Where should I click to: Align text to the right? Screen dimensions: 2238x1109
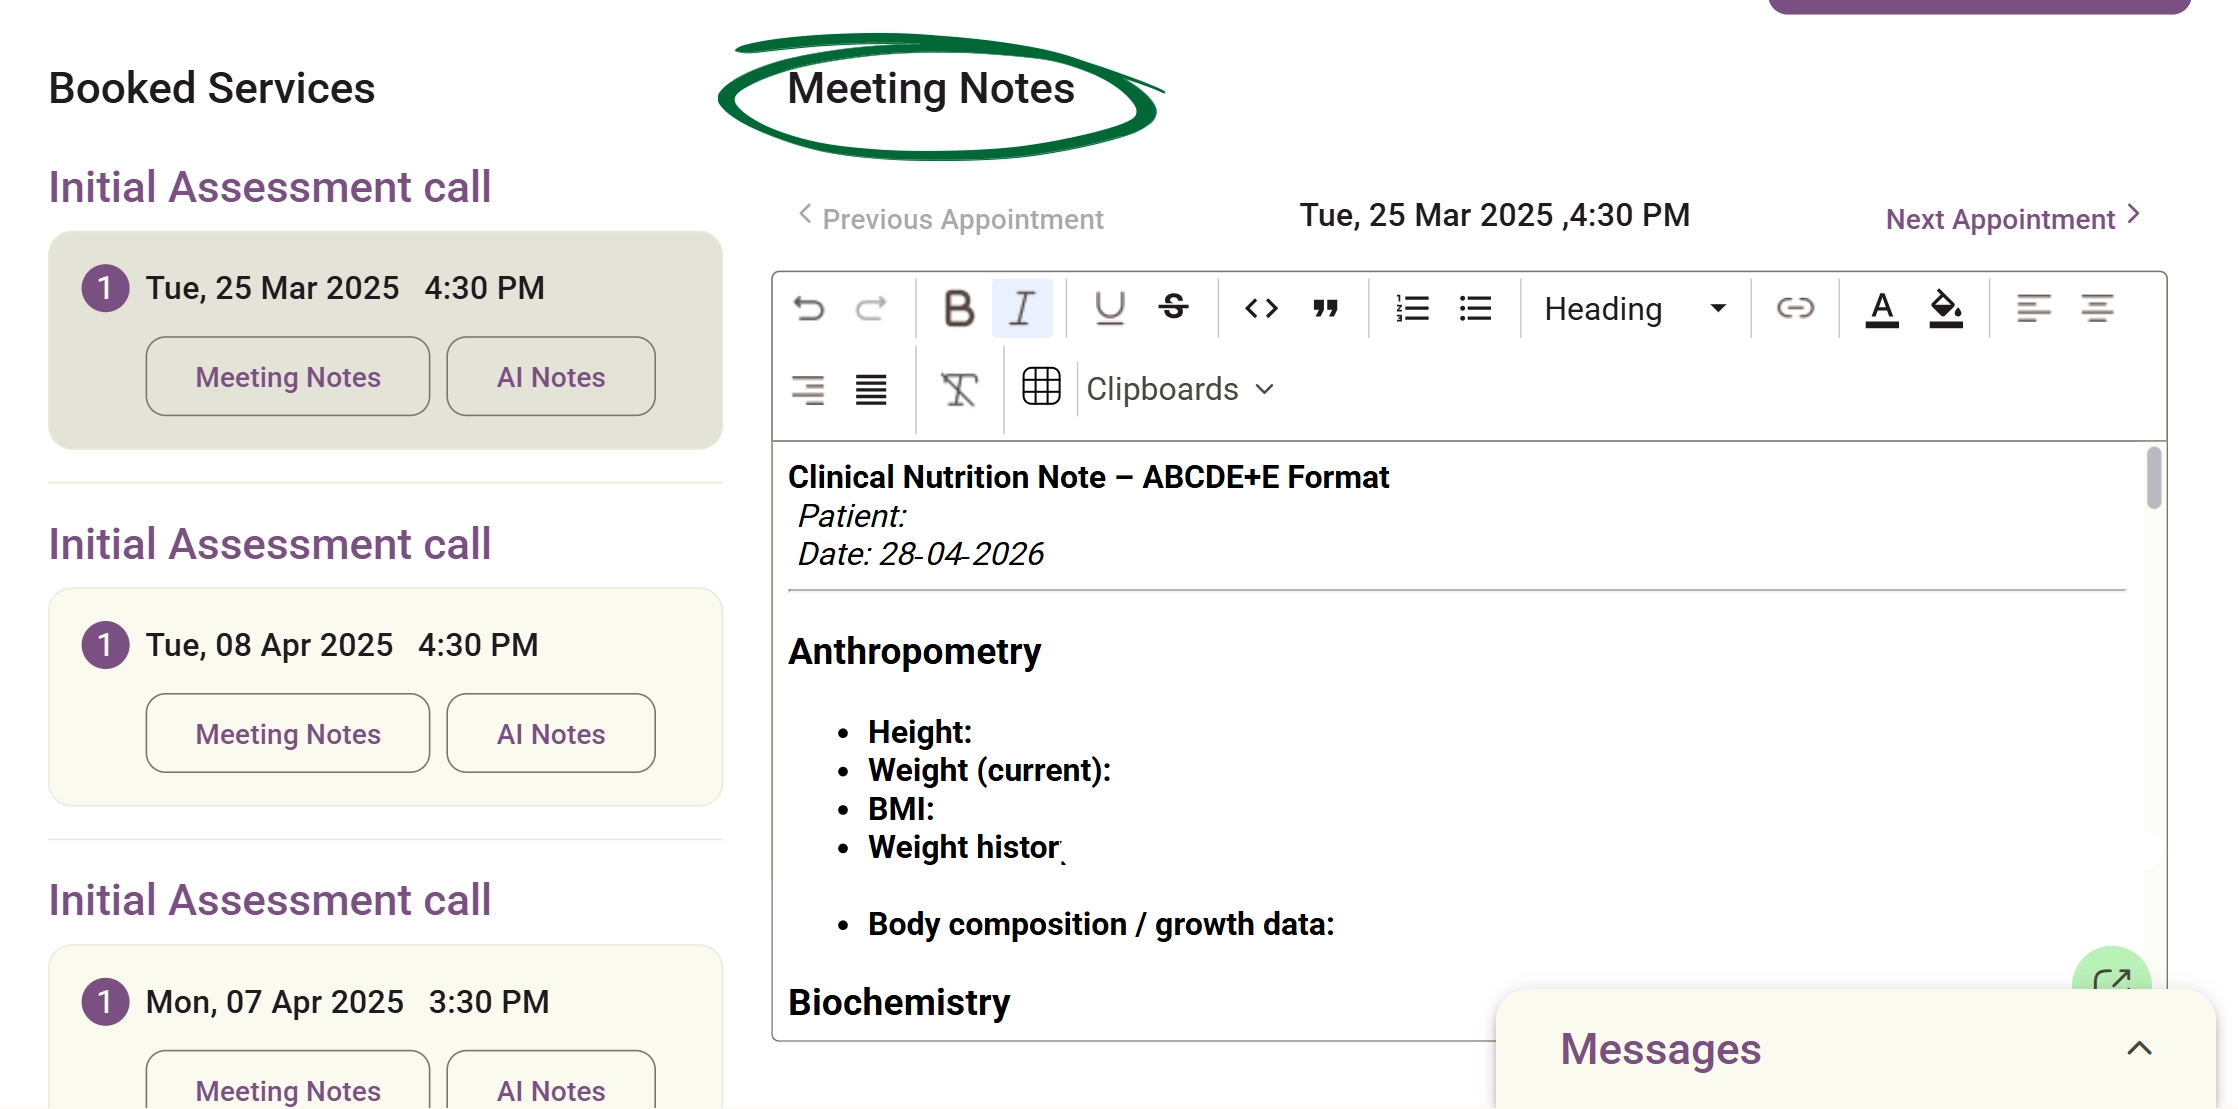[x=808, y=389]
